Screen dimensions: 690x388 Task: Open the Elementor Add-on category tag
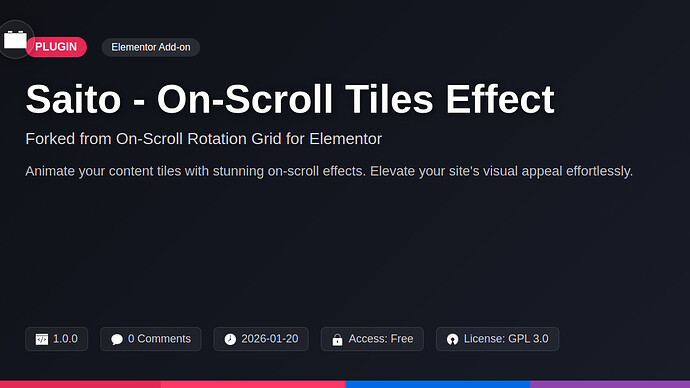coord(150,47)
